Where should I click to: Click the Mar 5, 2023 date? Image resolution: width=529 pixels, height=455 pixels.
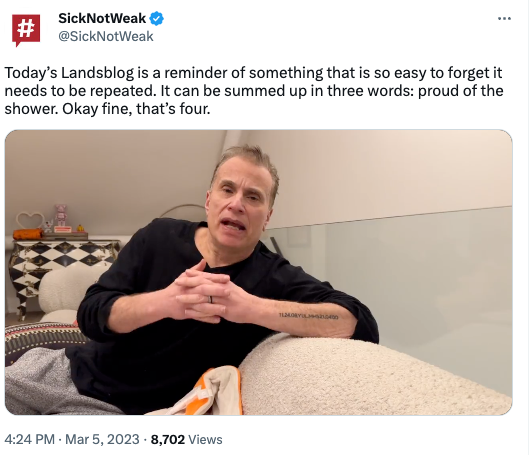coord(102,439)
